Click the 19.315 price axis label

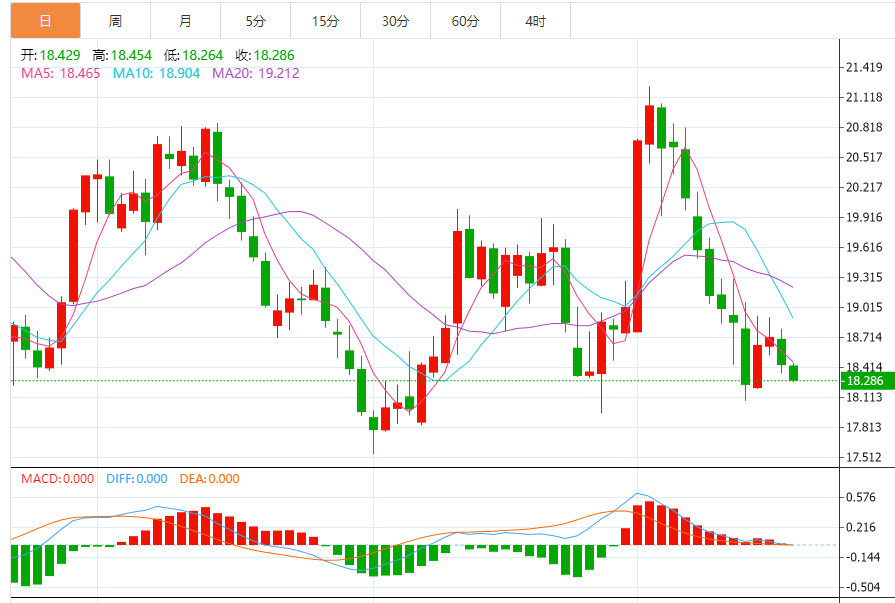[x=864, y=277]
